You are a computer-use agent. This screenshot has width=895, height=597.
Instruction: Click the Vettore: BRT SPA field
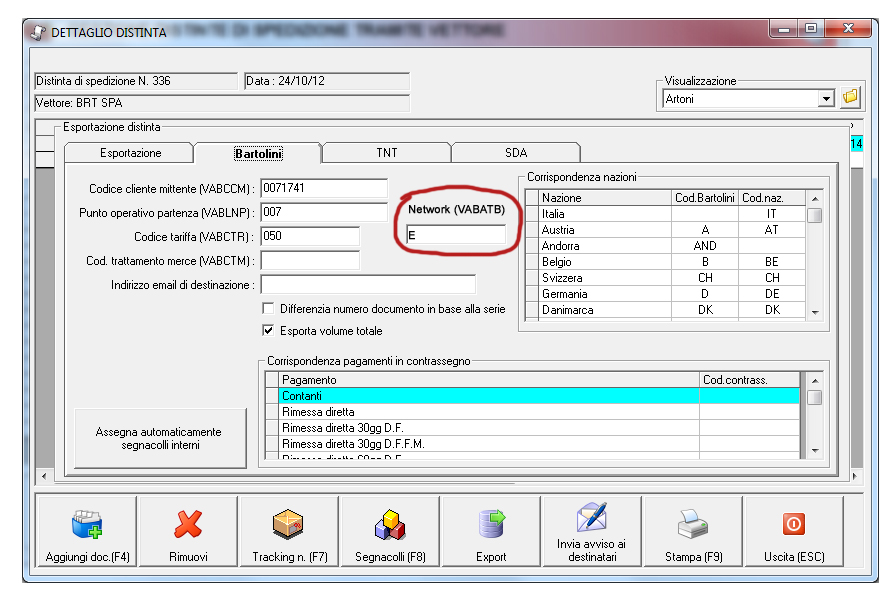click(222, 103)
